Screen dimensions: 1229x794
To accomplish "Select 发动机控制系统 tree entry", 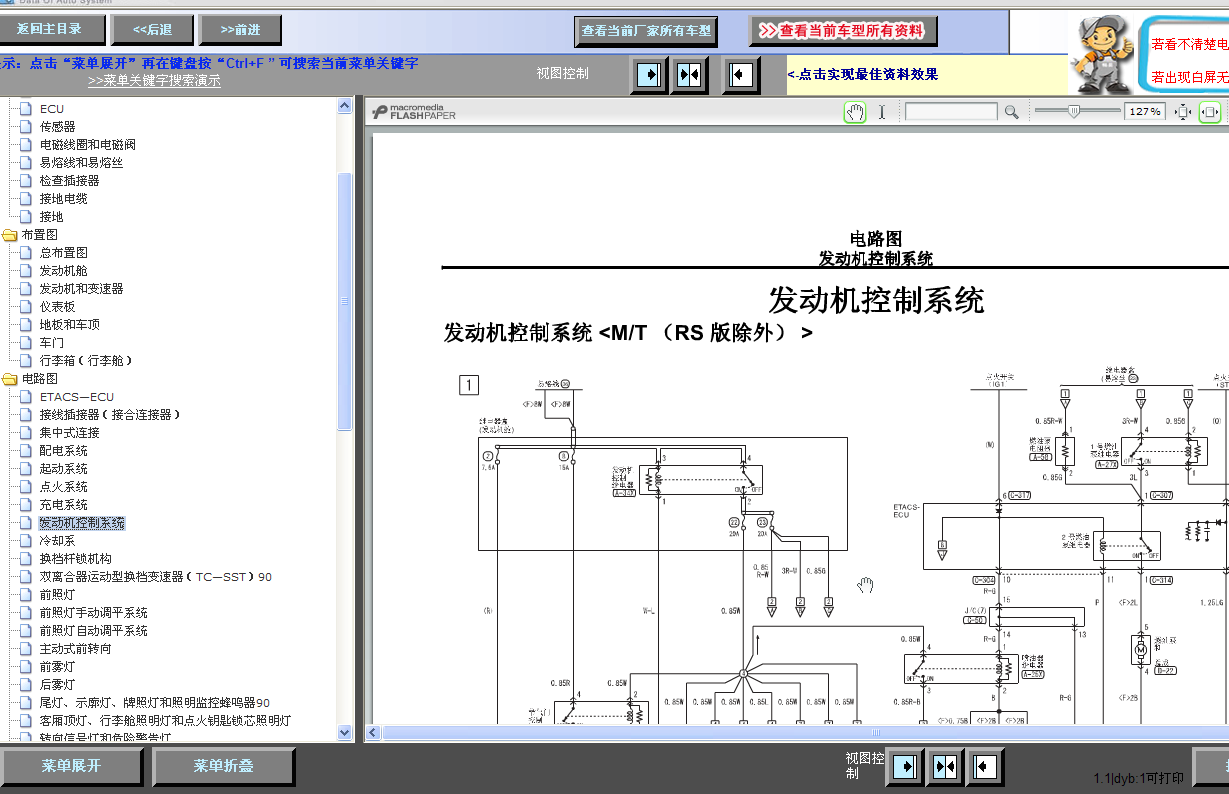I will (x=82, y=523).
